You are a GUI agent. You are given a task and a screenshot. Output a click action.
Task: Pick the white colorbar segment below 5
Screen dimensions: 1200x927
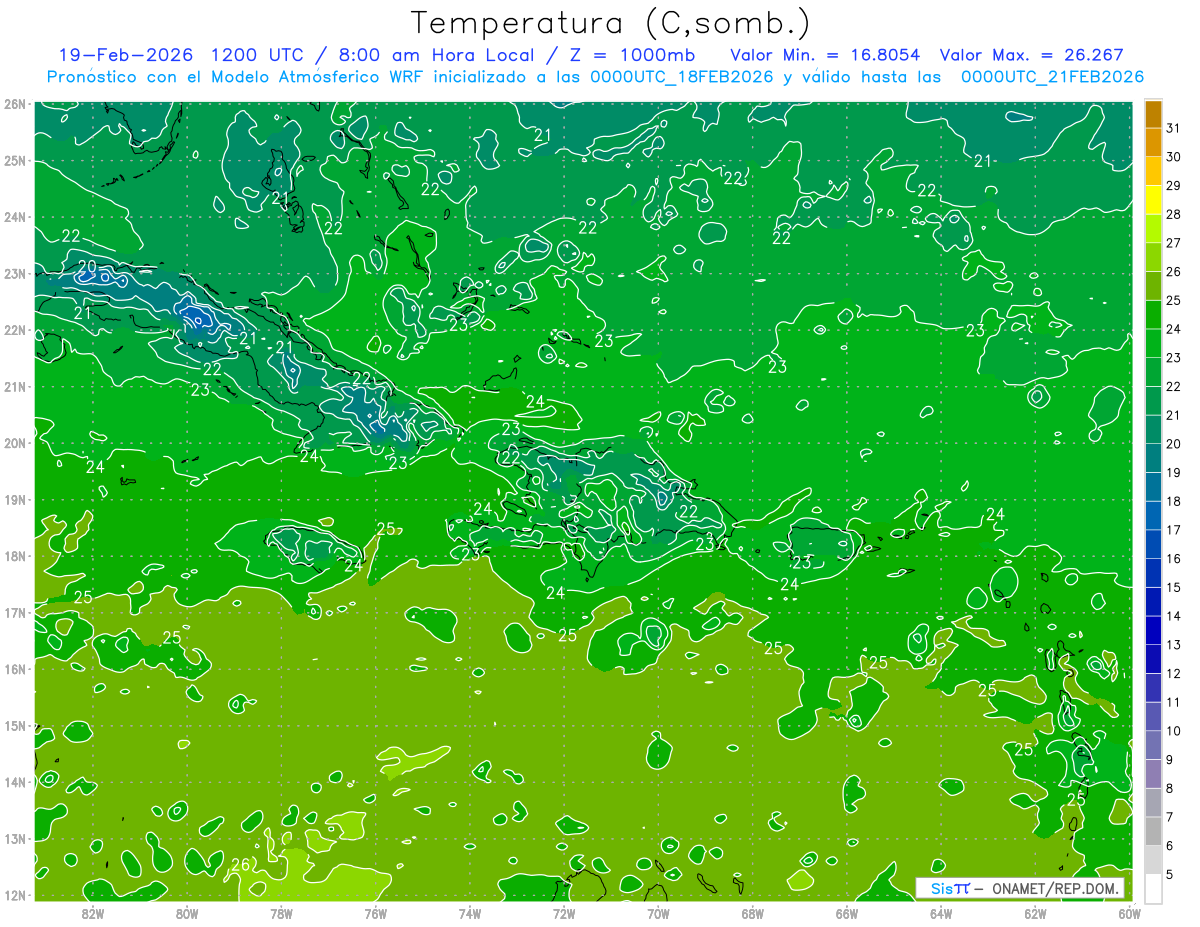(x=1153, y=887)
